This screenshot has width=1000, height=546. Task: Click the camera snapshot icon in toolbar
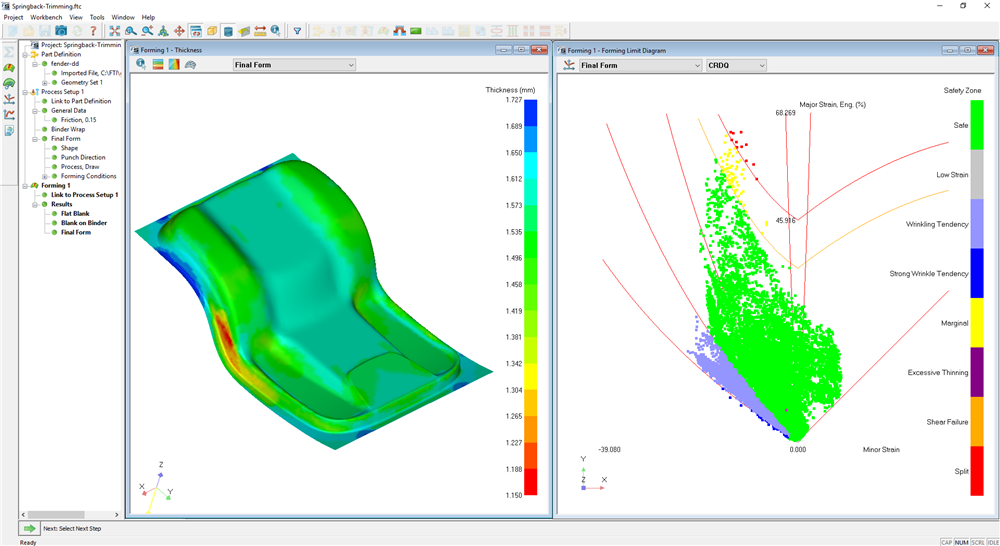click(61, 31)
